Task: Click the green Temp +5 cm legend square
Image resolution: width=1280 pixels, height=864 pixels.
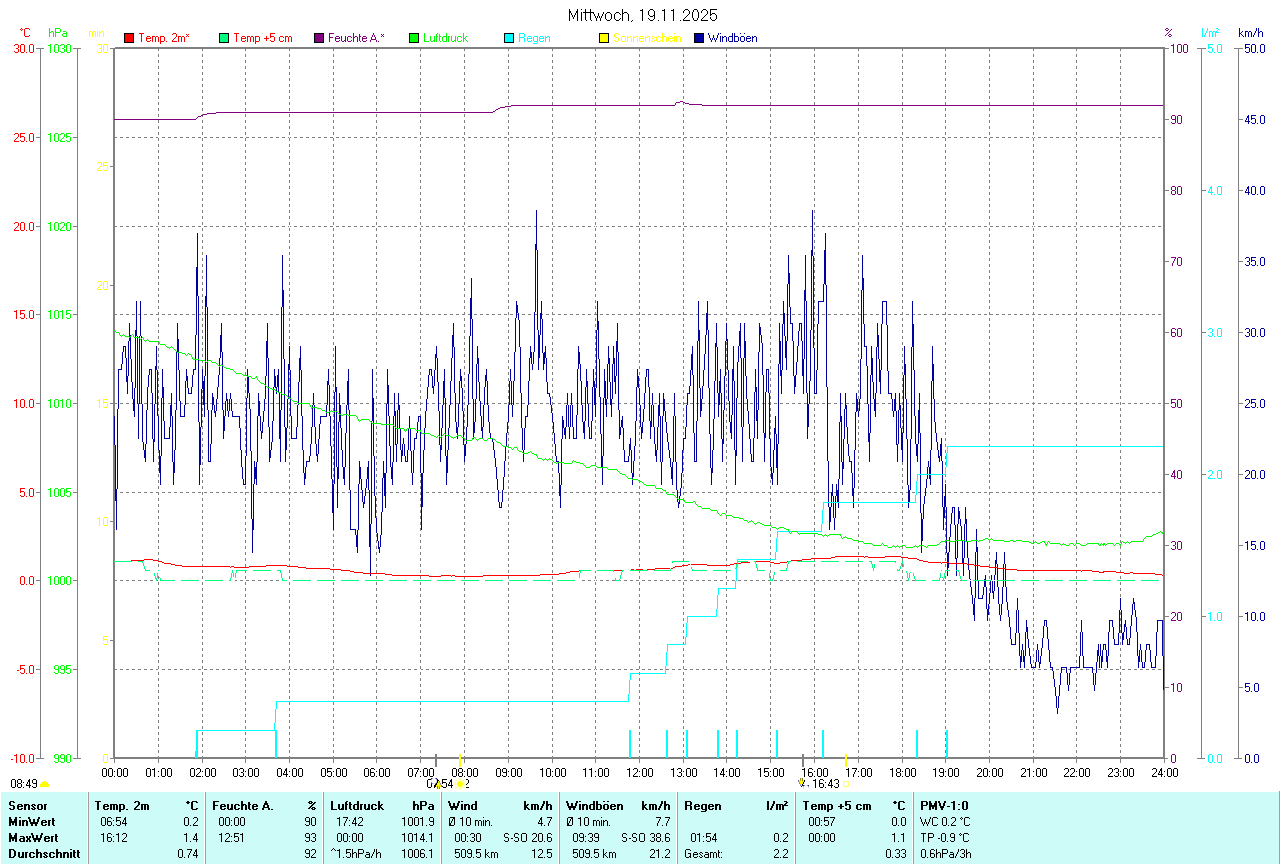Action: 224,38
